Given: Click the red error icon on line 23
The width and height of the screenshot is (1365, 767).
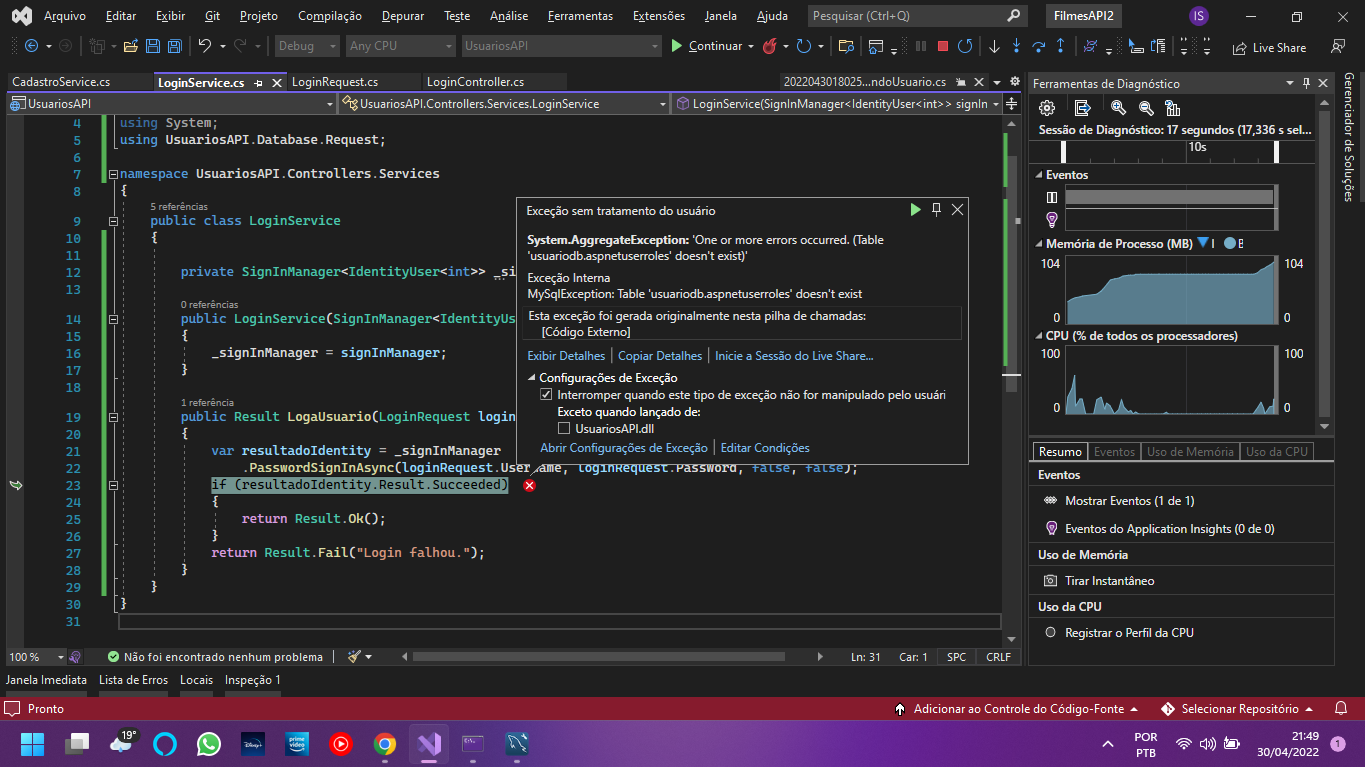Looking at the screenshot, I should (529, 485).
